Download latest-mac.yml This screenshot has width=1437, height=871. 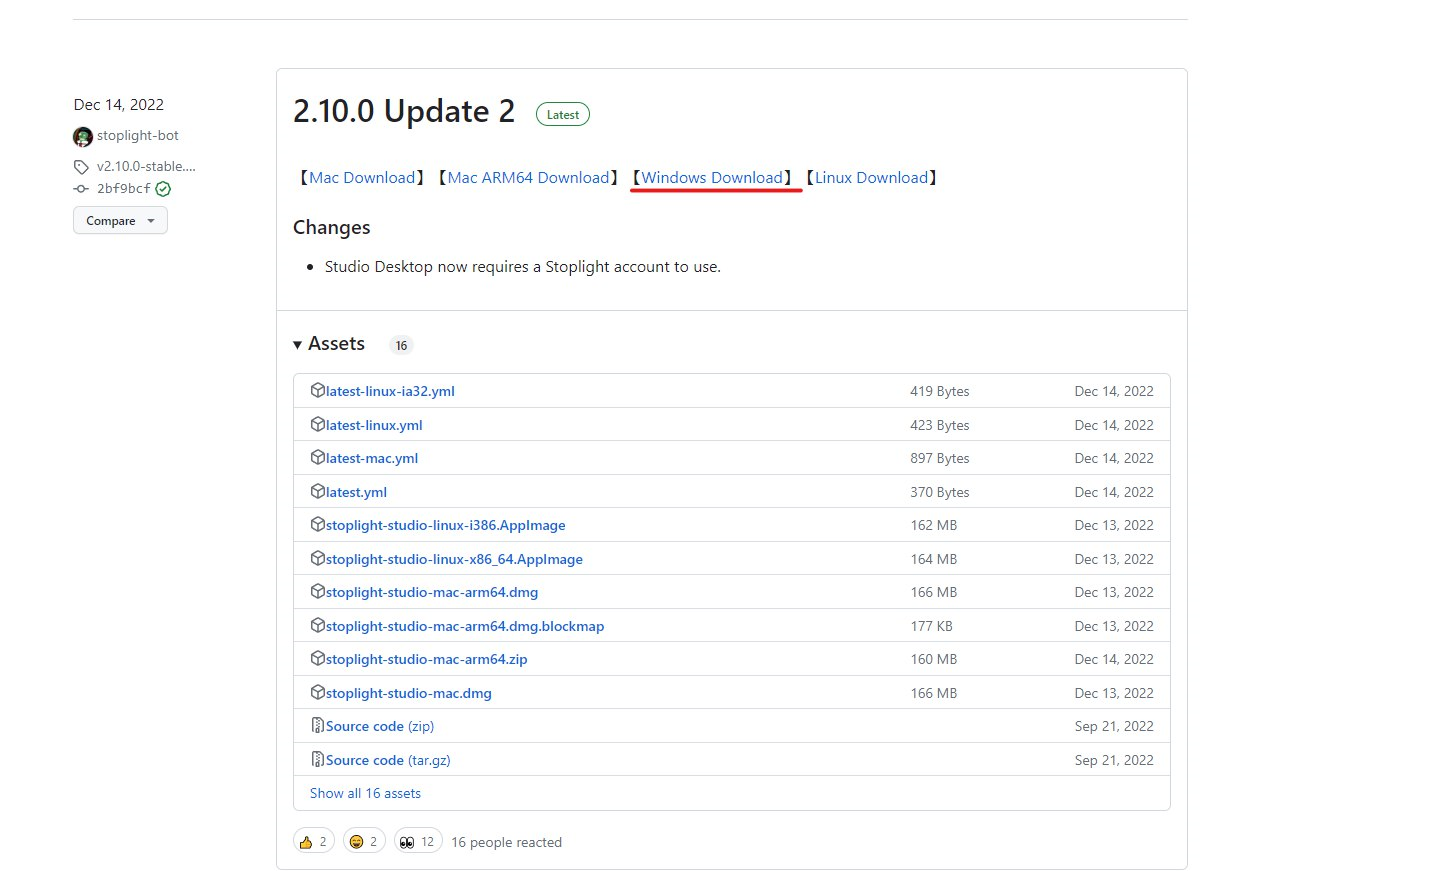[x=372, y=458]
